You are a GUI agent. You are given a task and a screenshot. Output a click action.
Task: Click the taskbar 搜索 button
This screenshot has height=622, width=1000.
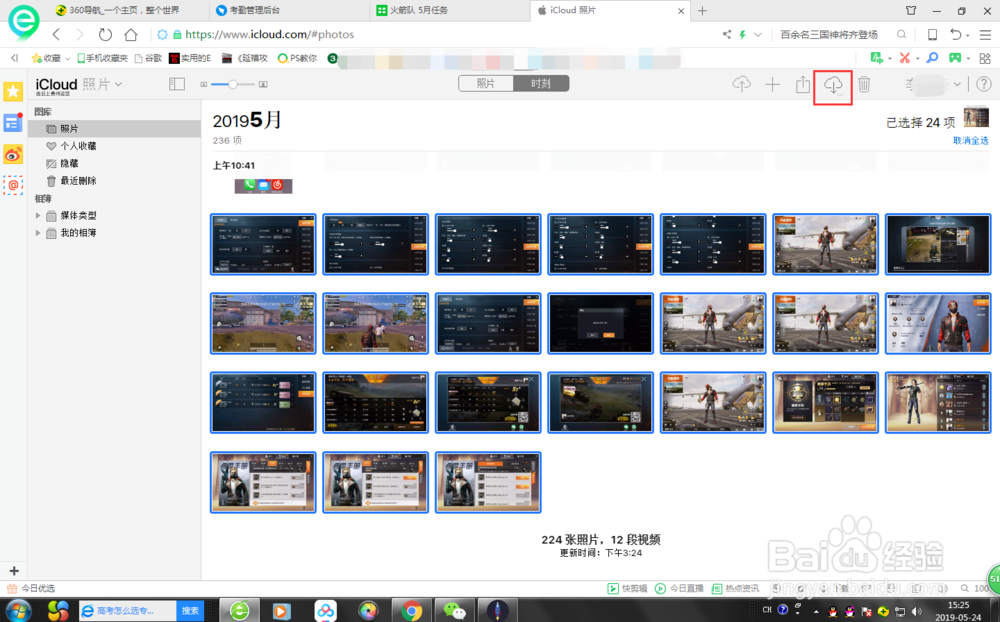pyautogui.click(x=190, y=611)
